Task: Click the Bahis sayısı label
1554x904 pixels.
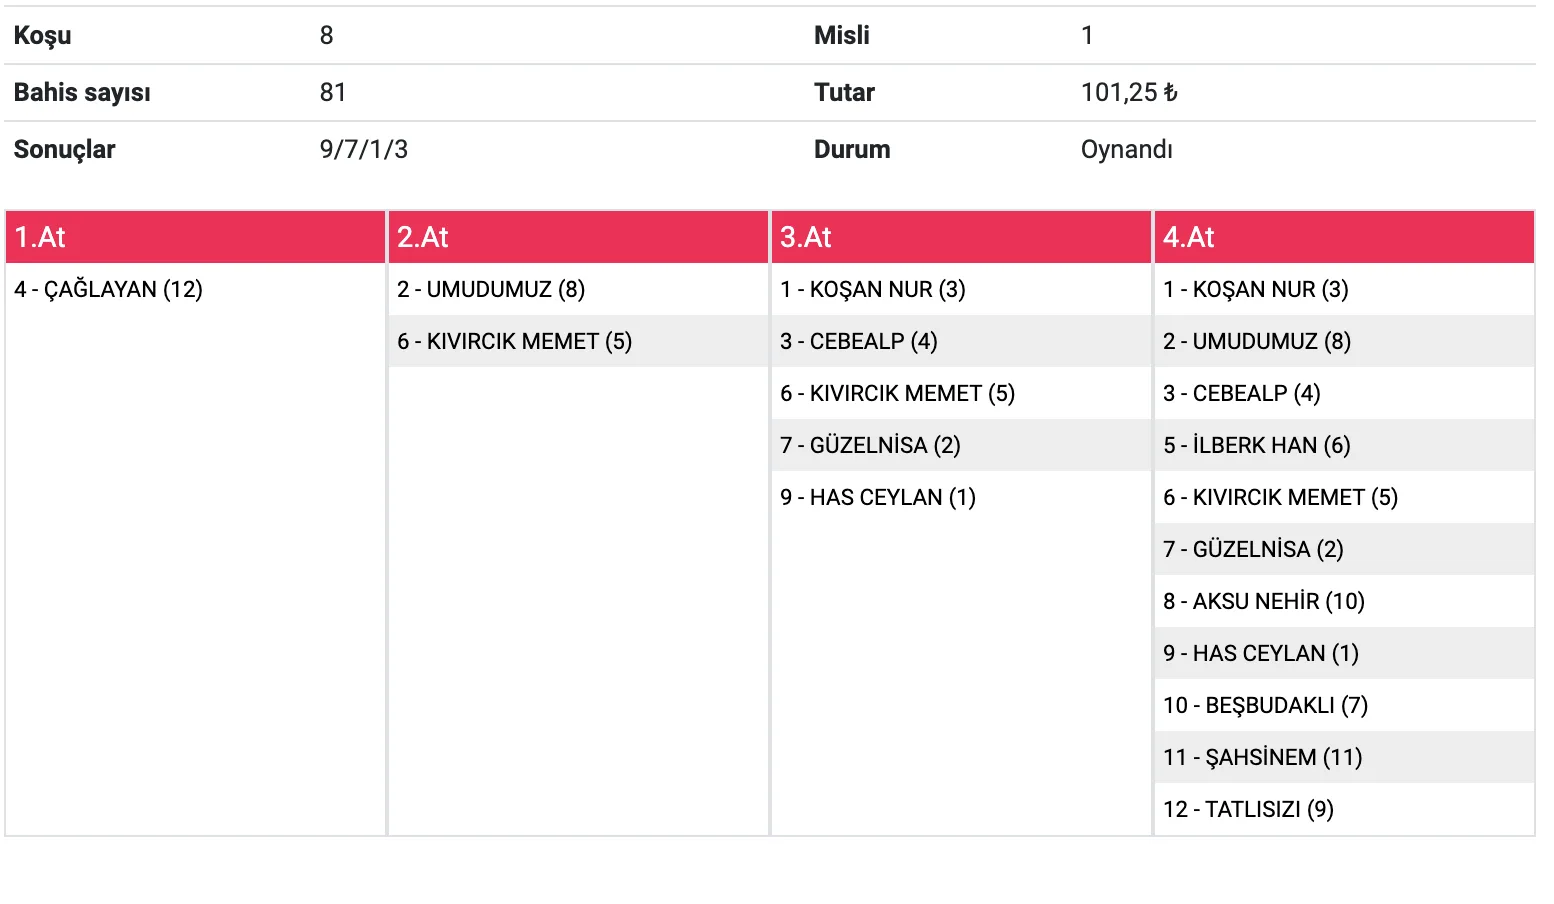Action: click(82, 93)
